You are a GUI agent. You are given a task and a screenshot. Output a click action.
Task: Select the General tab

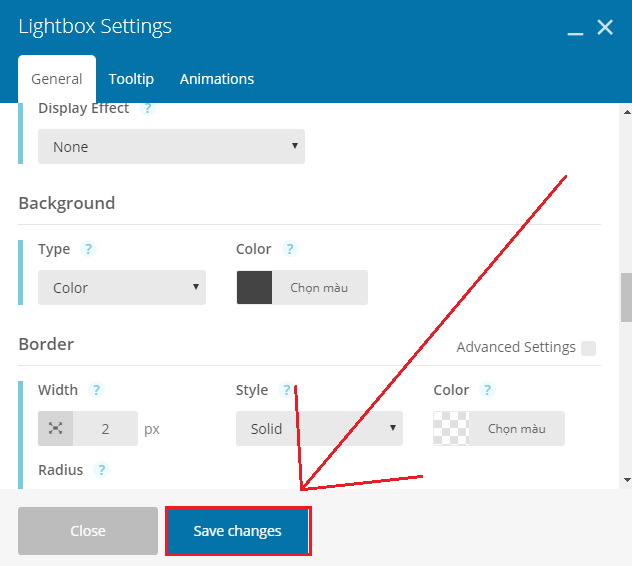(57, 79)
